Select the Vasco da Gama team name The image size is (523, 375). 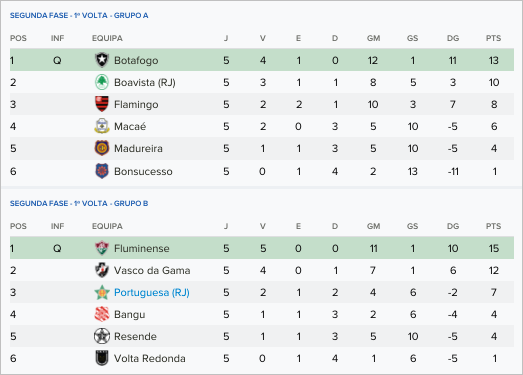click(x=152, y=271)
